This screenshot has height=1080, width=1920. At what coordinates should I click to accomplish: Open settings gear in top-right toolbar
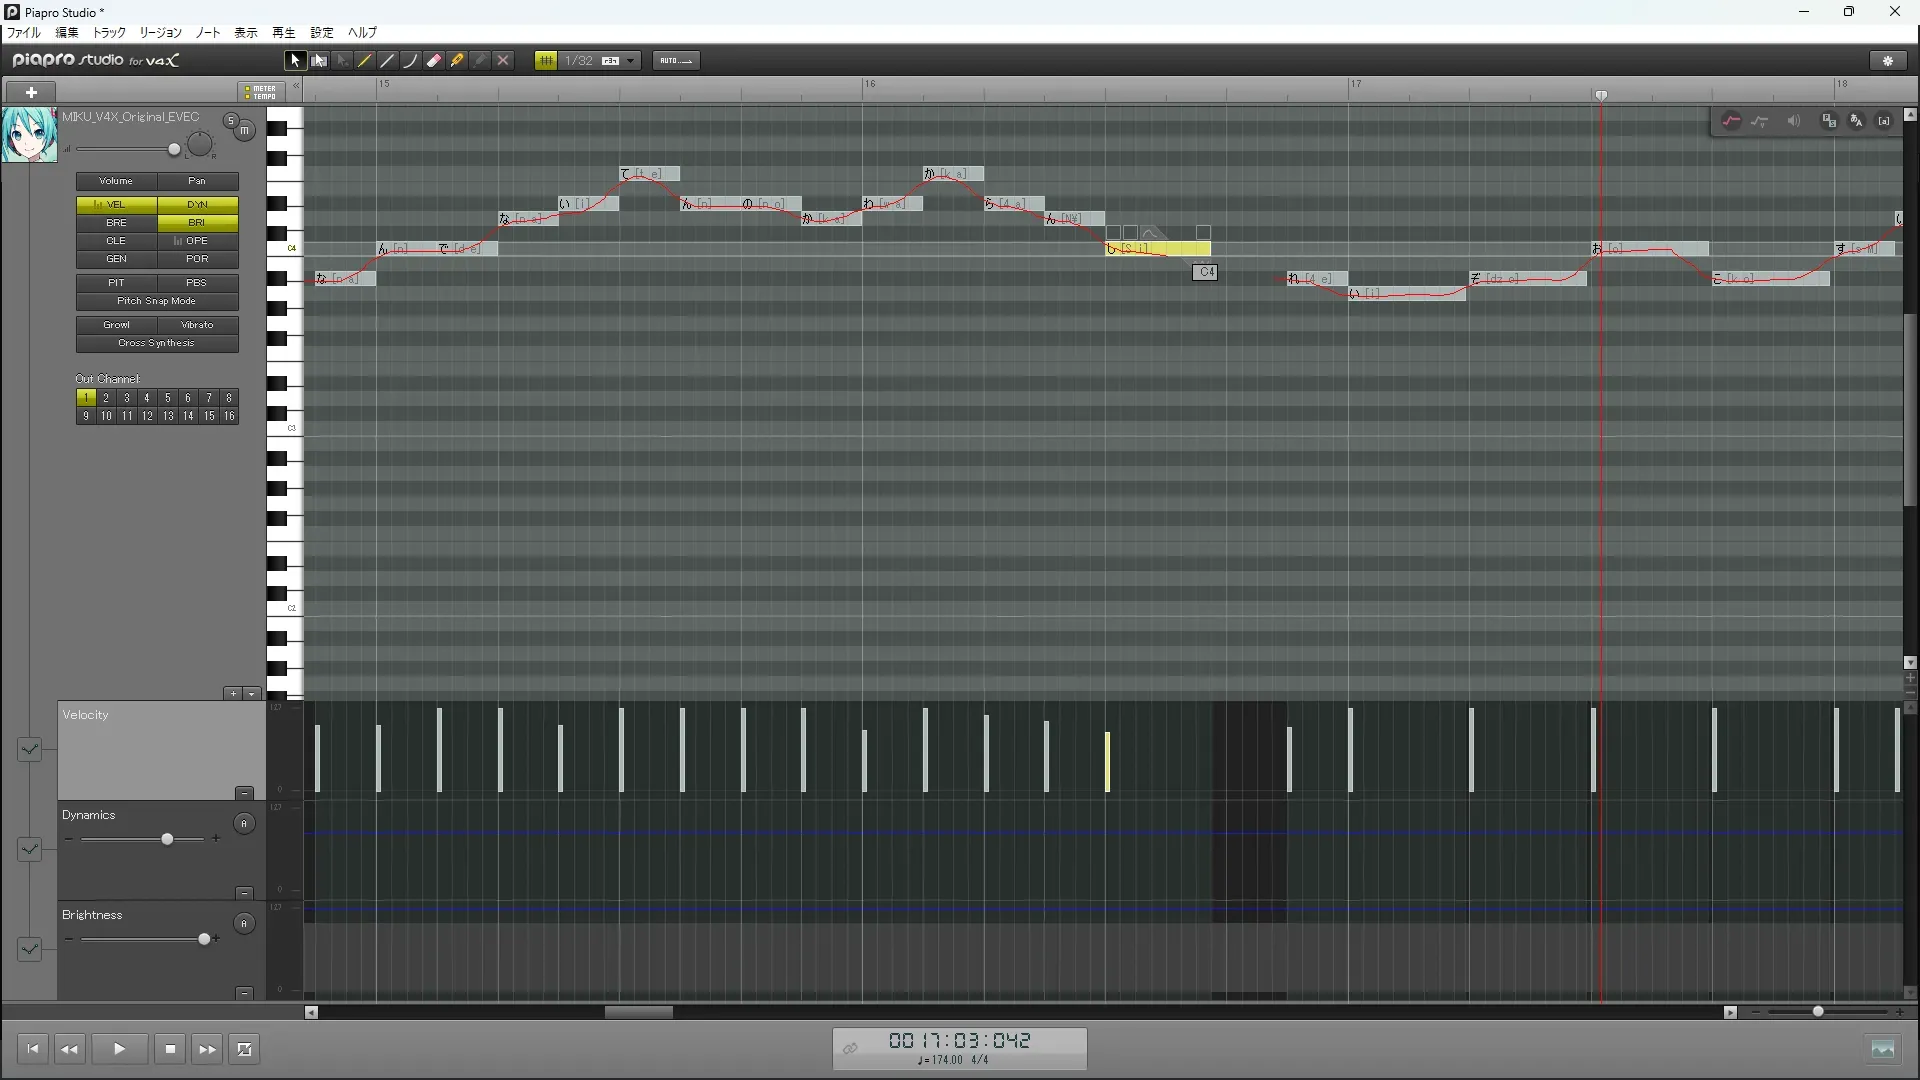coord(1888,61)
